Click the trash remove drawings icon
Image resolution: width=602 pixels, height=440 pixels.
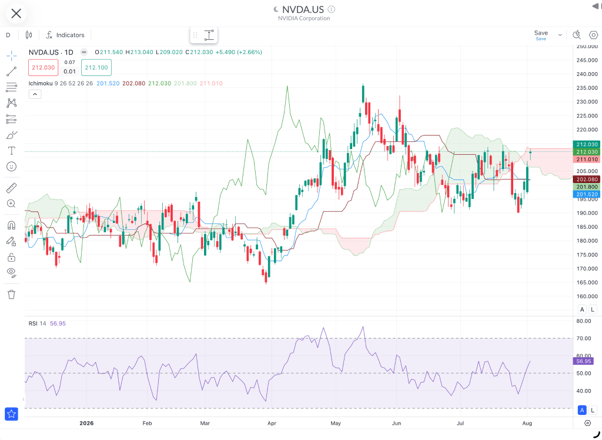(x=12, y=294)
